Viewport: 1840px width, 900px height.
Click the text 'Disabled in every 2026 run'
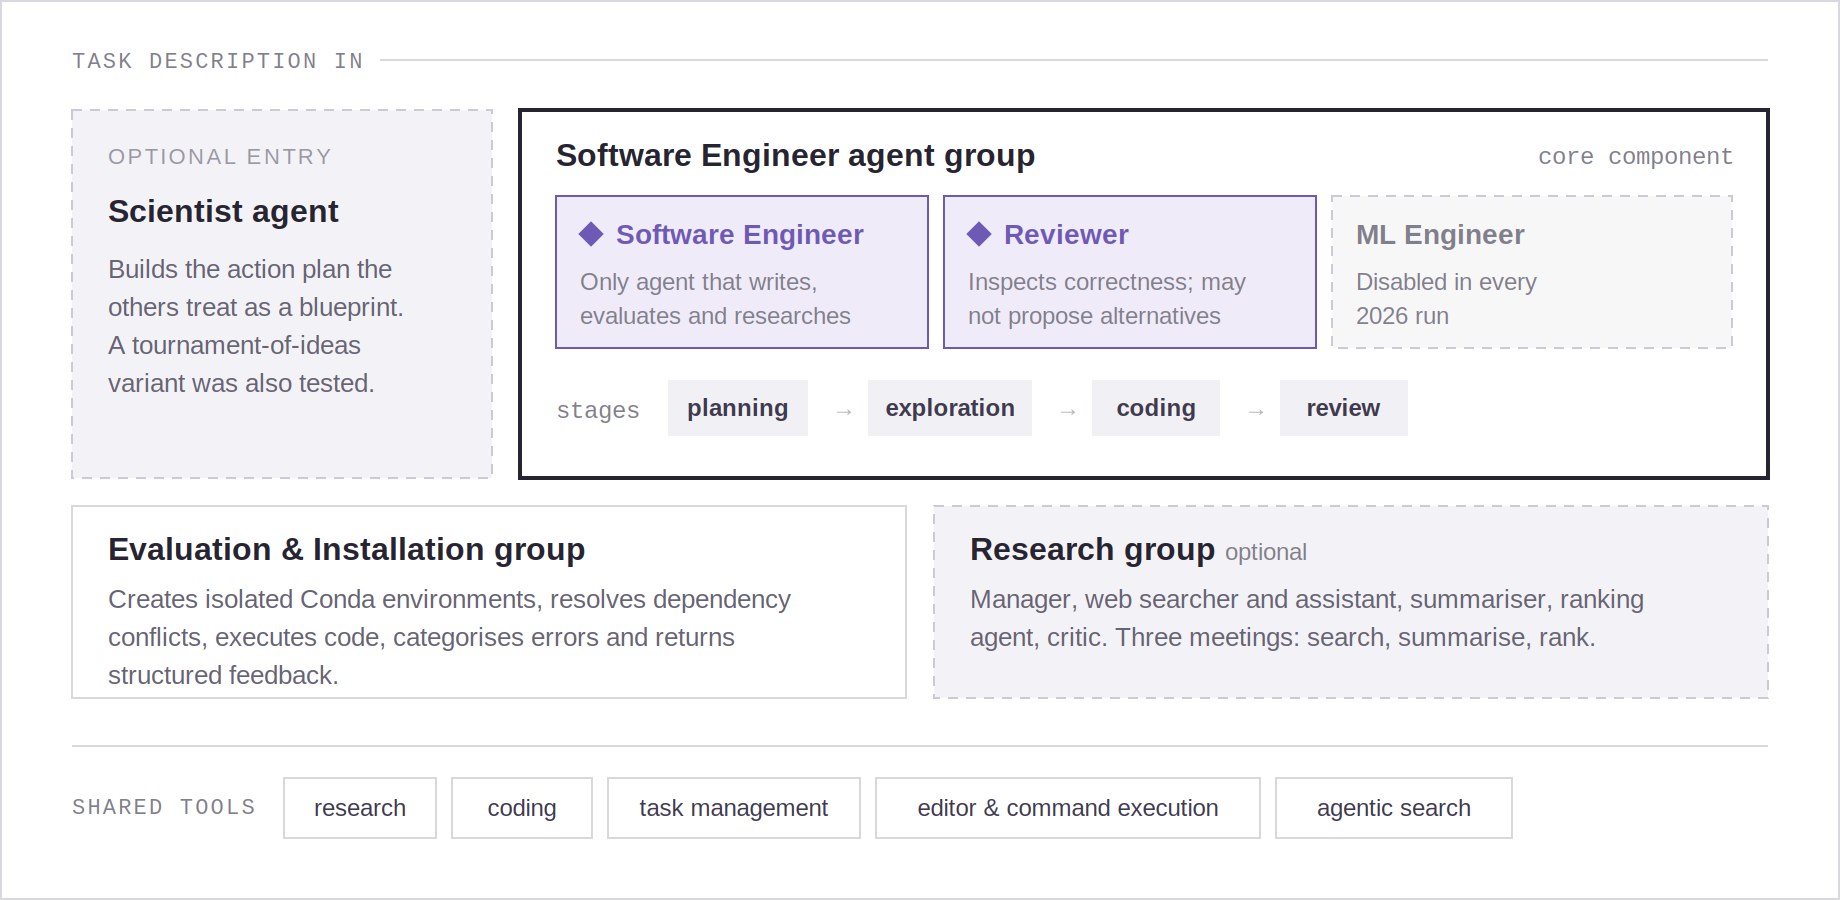click(x=1446, y=299)
